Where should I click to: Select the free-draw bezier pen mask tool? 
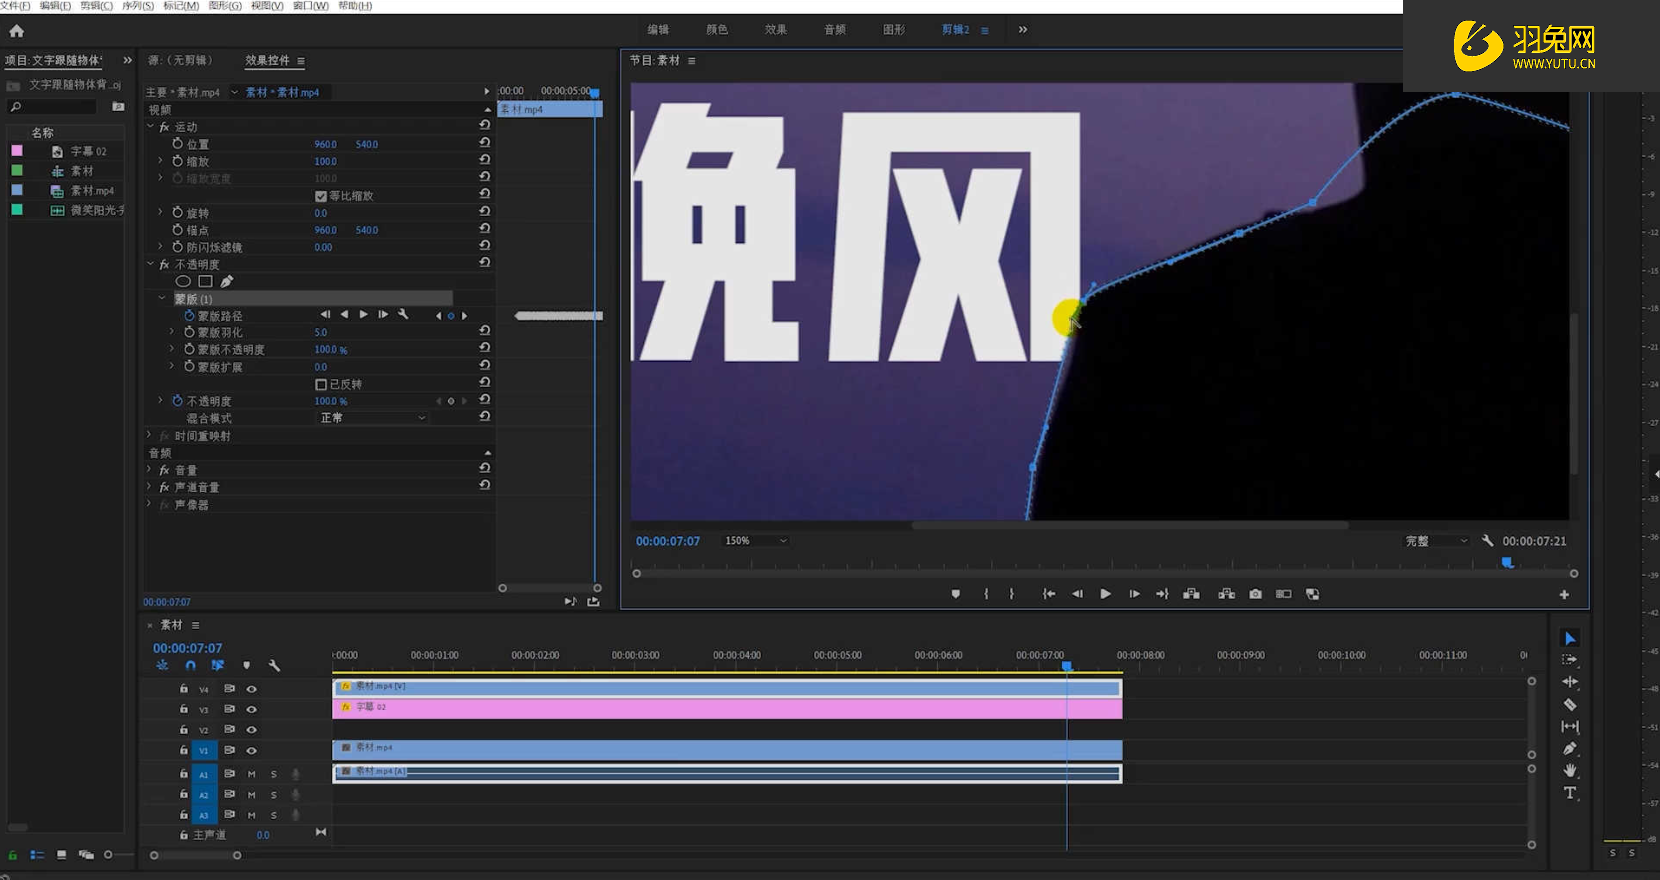227,281
